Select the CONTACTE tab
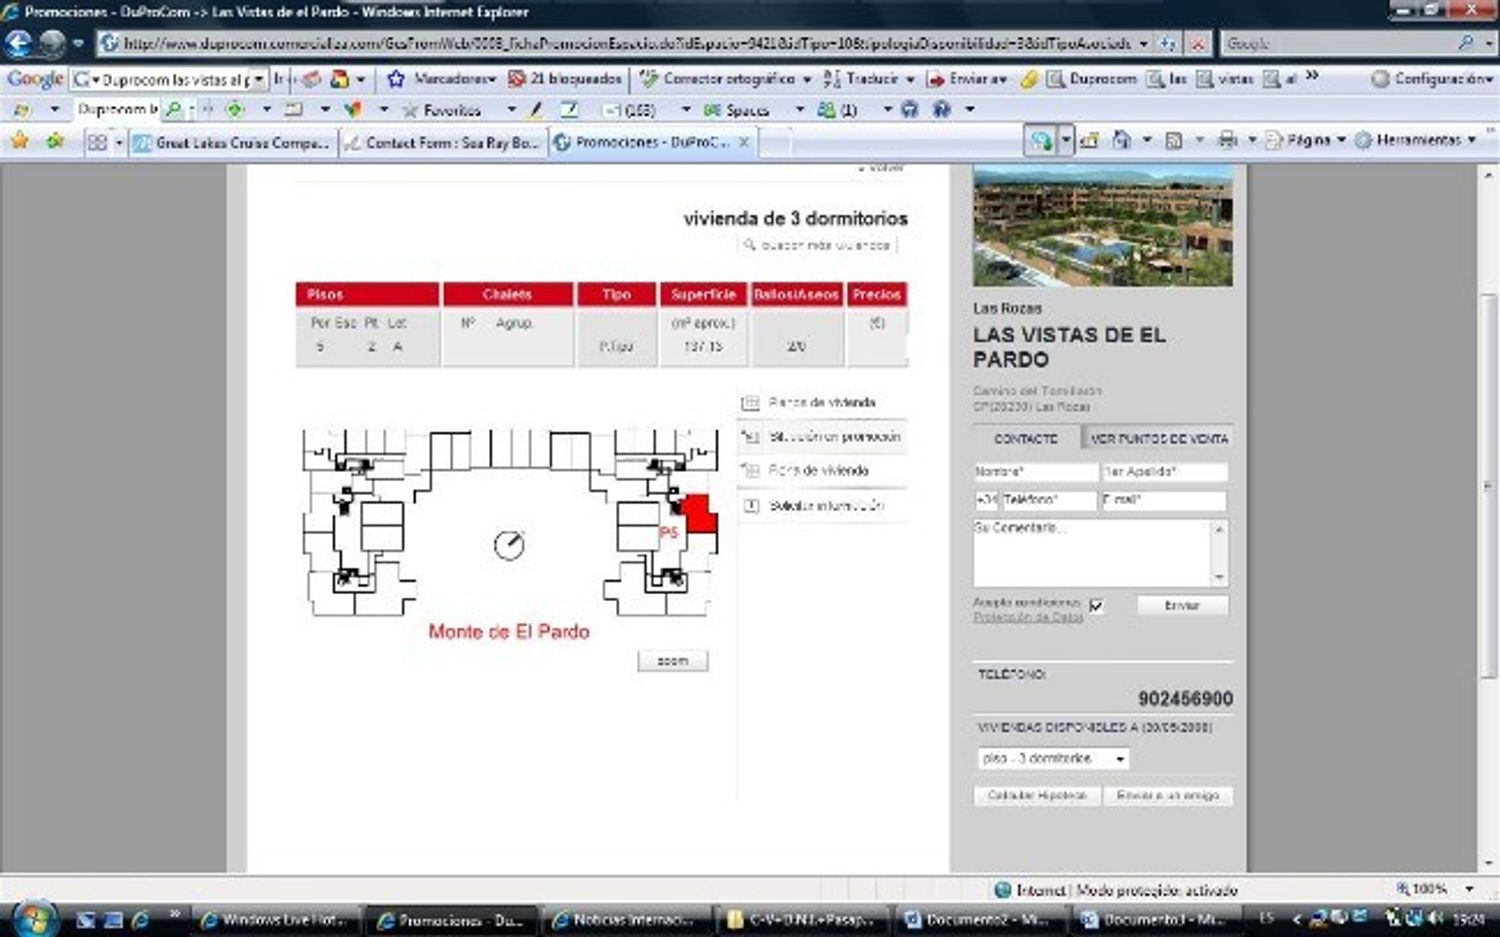 (x=1025, y=438)
